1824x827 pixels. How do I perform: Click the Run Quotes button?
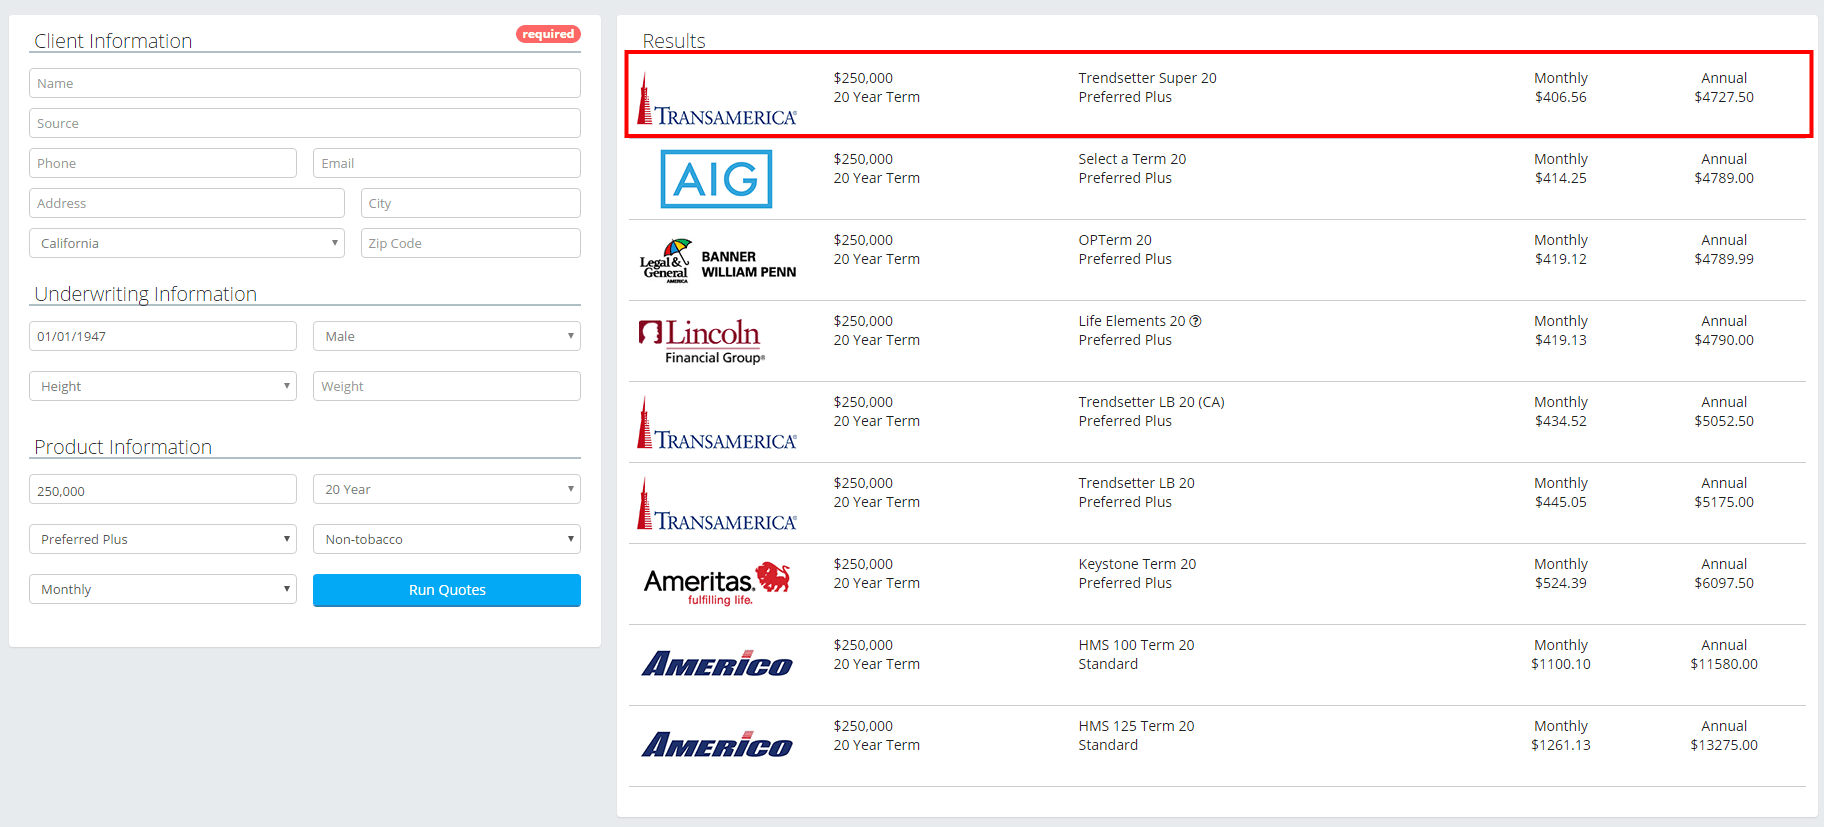[447, 590]
